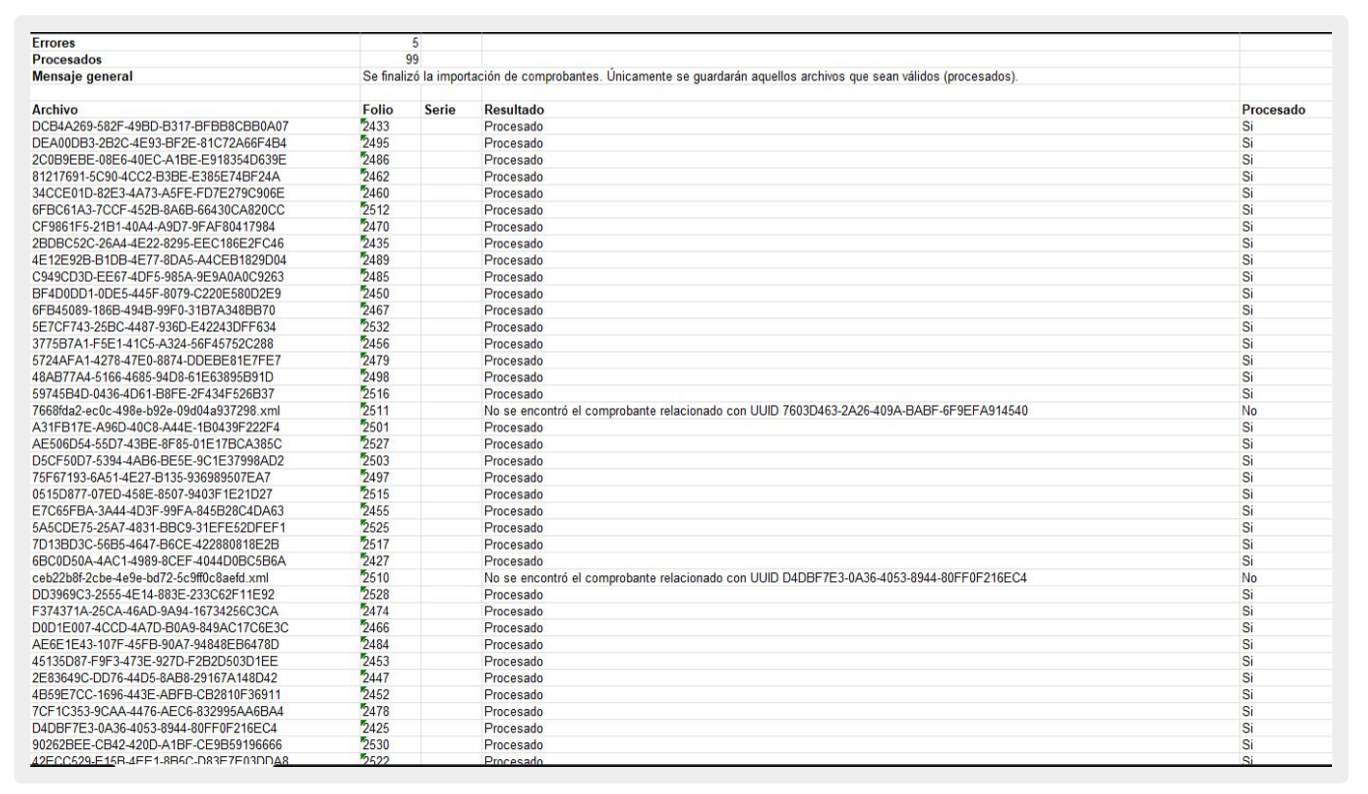Click the "Se finalizó la importación" message cell
This screenshot has width=1368, height=794.
[x=690, y=77]
